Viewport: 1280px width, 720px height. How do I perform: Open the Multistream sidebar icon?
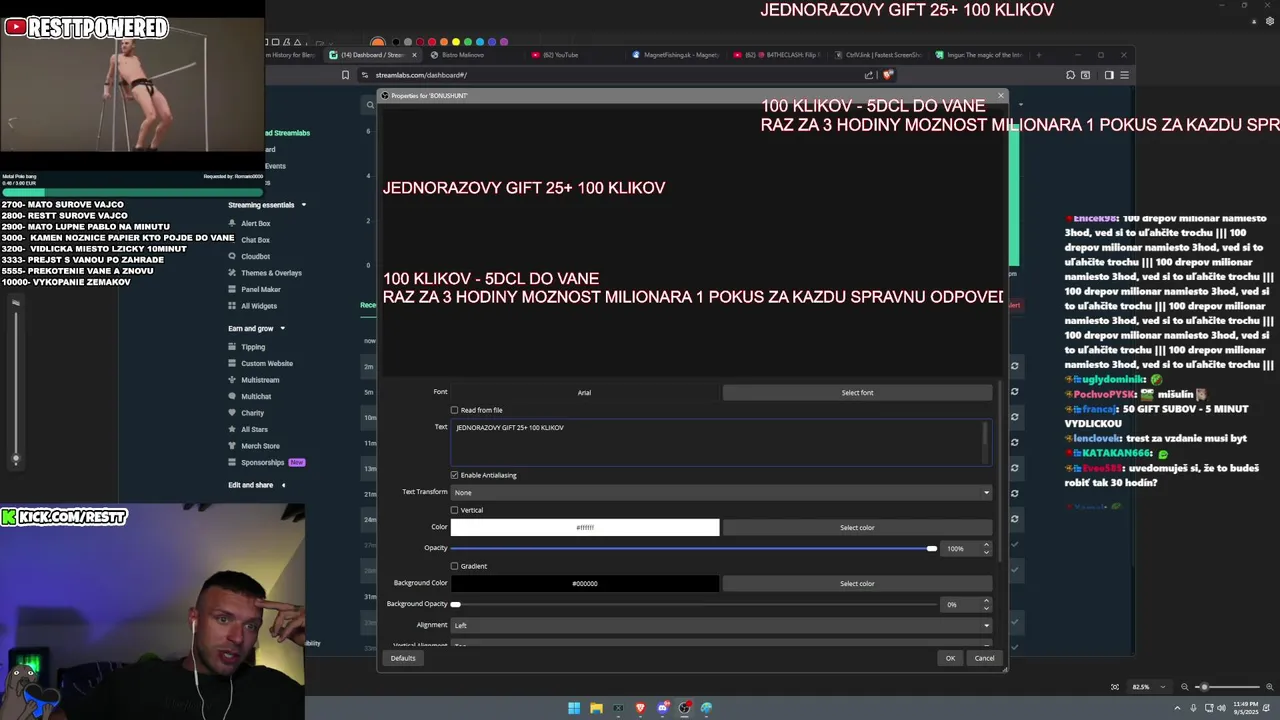pyautogui.click(x=232, y=380)
